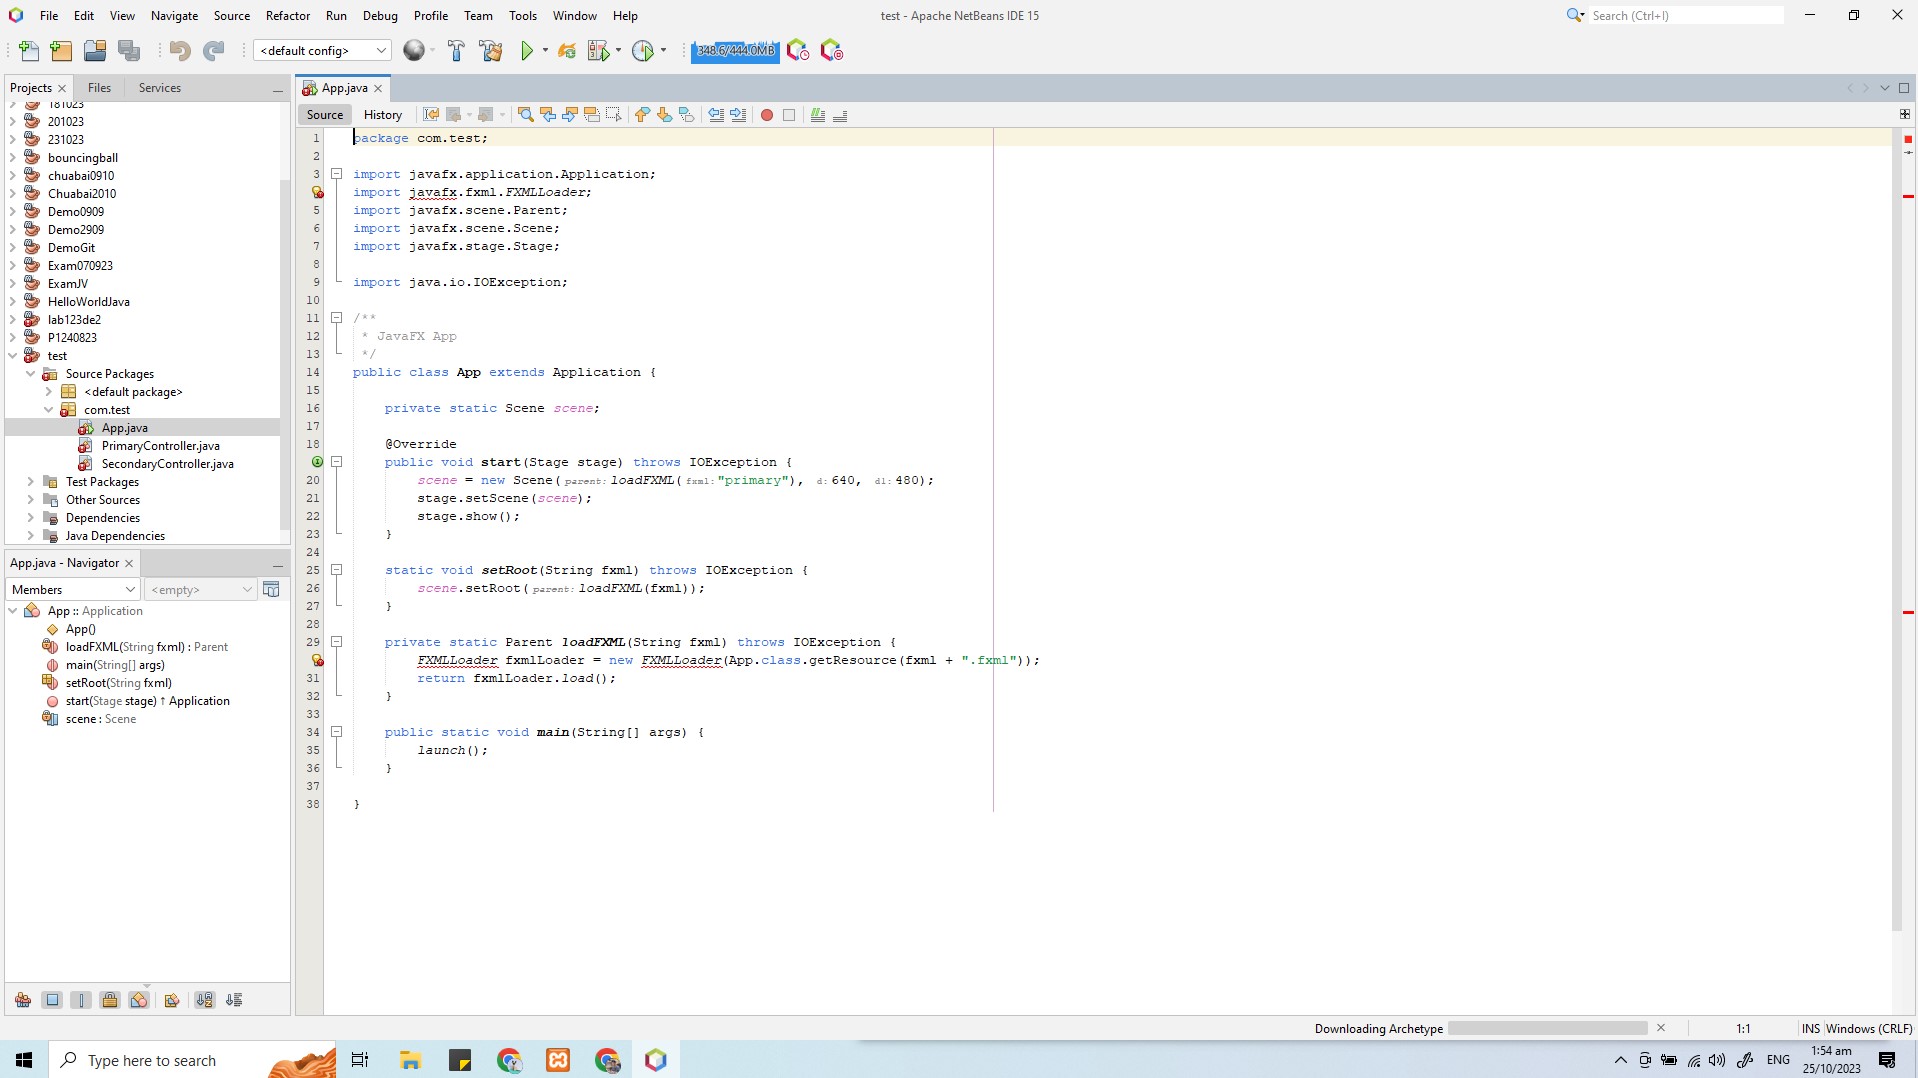Run the project with the green arrow
1918x1078 pixels.
(527, 51)
